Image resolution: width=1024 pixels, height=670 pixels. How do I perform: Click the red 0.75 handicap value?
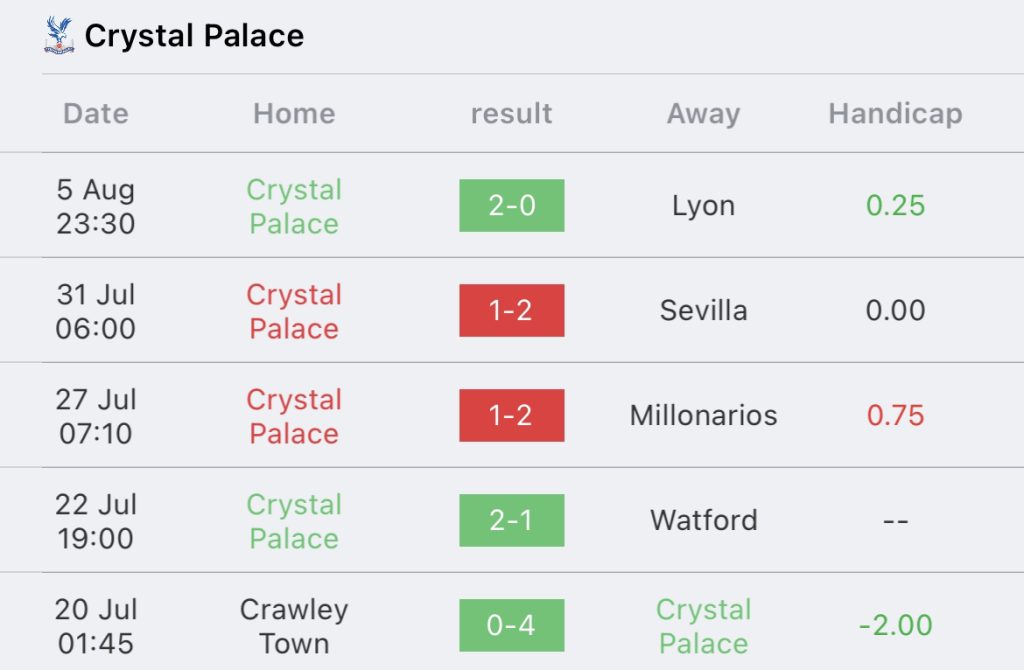click(x=895, y=415)
